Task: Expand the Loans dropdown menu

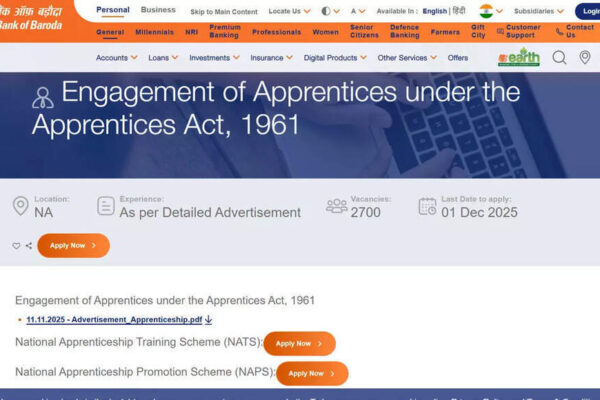Action: tap(163, 58)
